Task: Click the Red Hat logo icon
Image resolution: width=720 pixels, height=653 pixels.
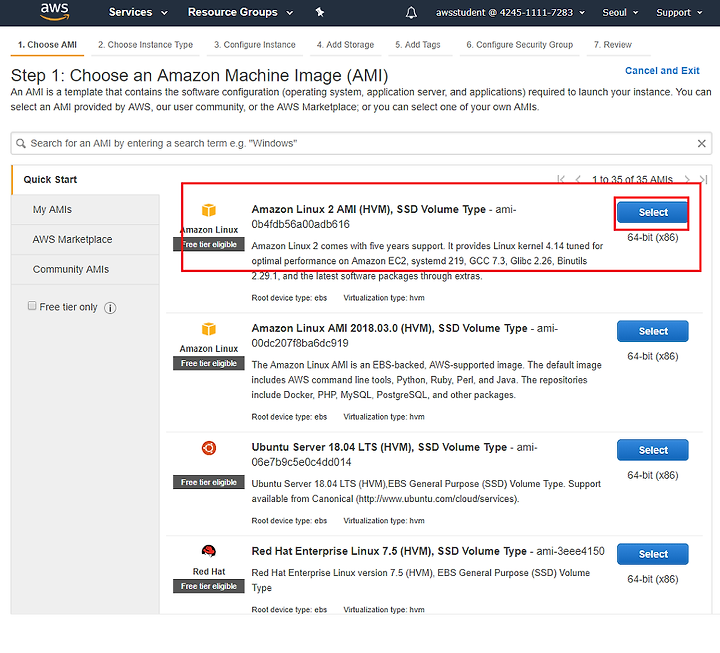Action: tap(208, 551)
